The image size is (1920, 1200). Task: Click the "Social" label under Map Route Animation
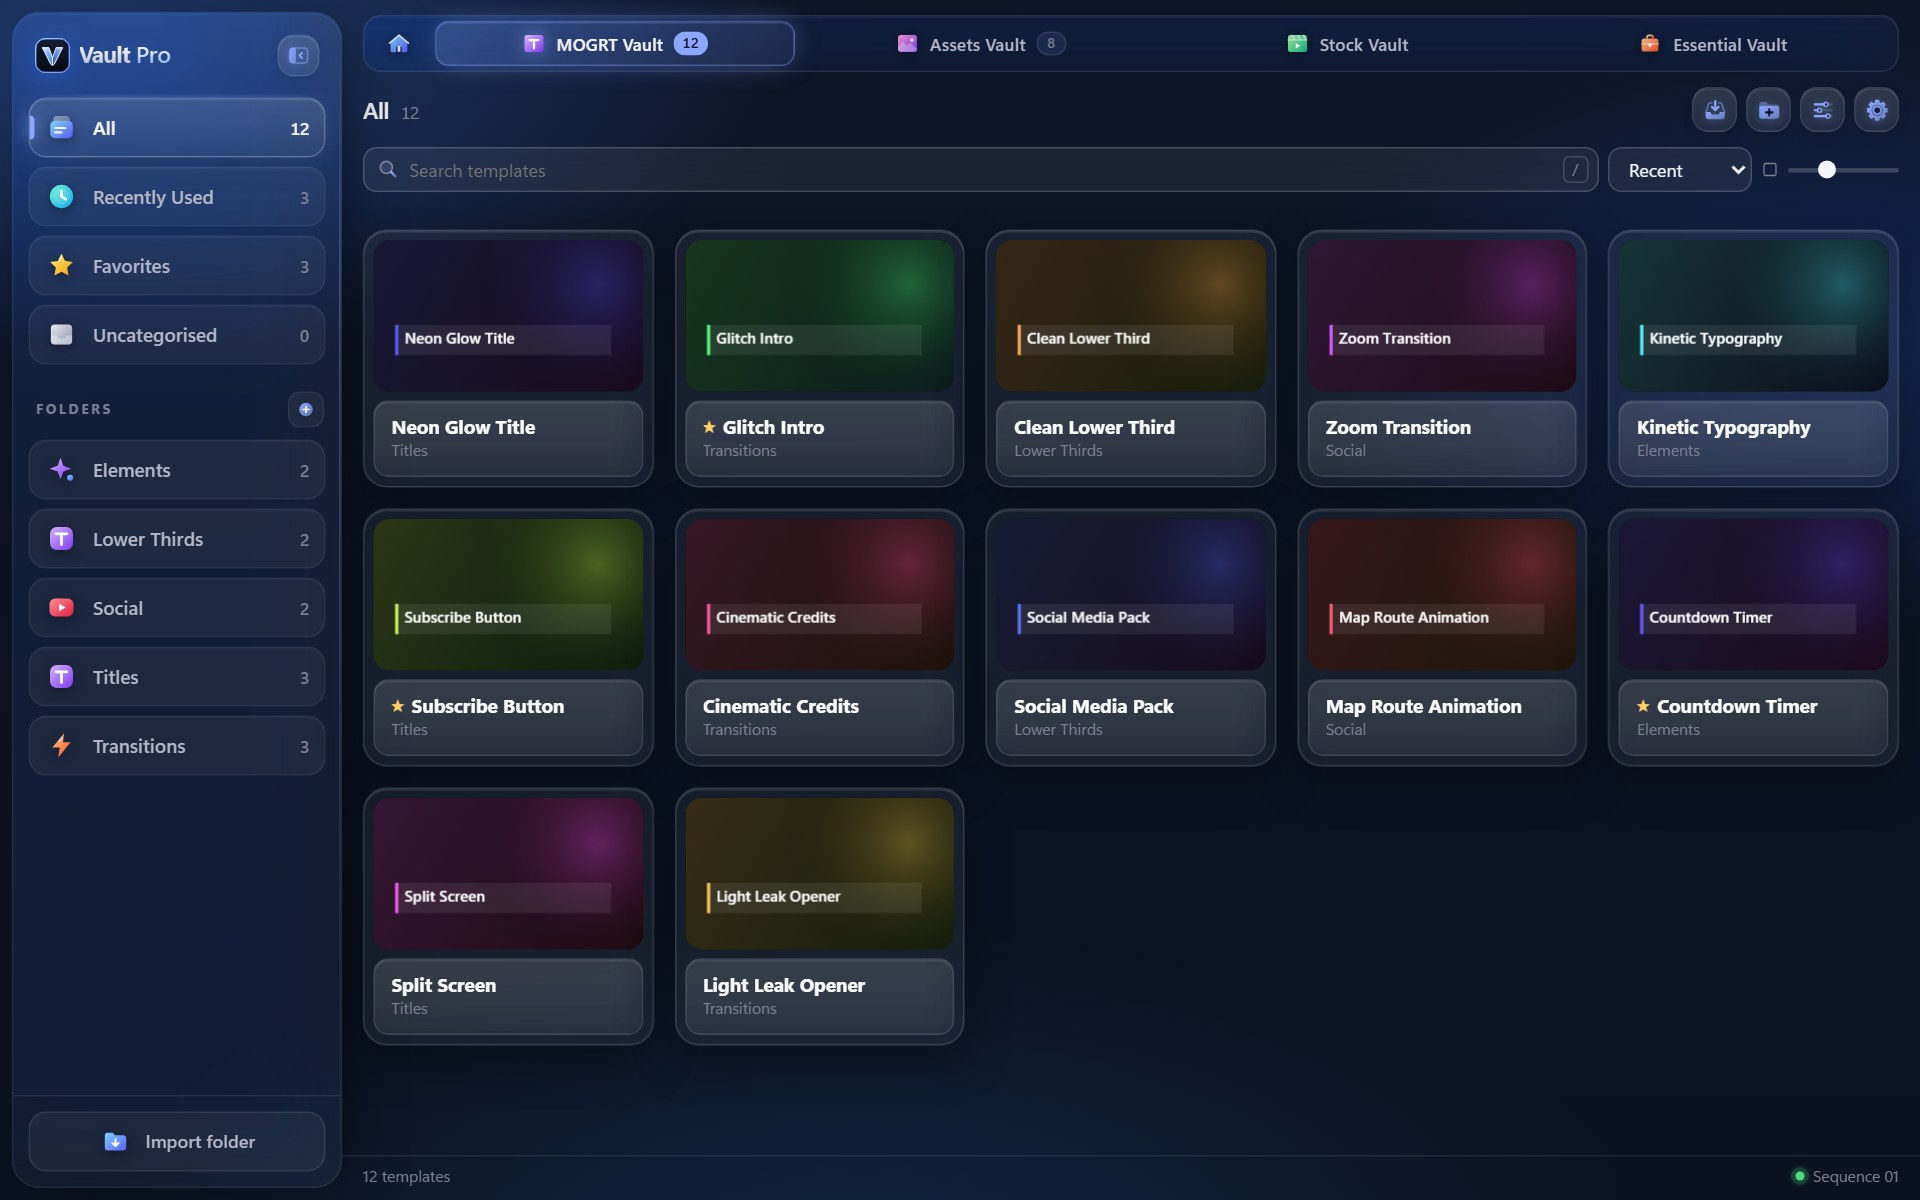point(1345,730)
